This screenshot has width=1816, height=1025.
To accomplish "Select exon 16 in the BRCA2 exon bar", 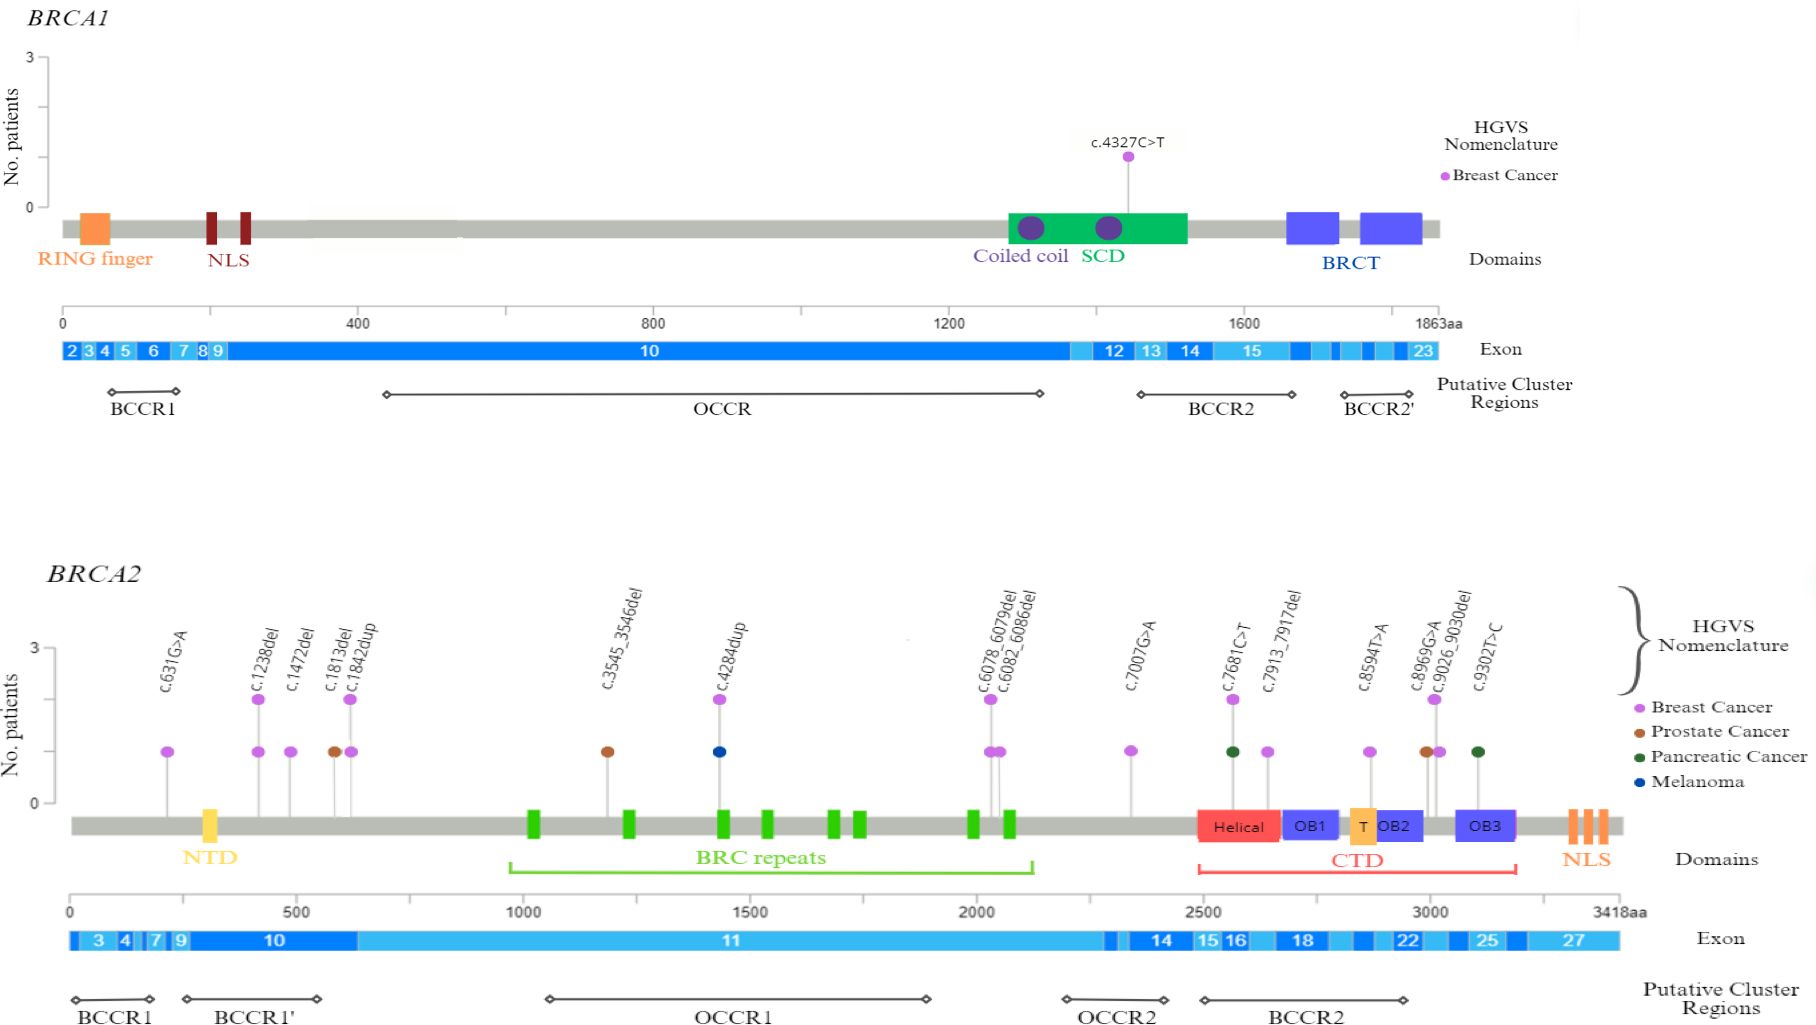I will pyautogui.click(x=1235, y=941).
